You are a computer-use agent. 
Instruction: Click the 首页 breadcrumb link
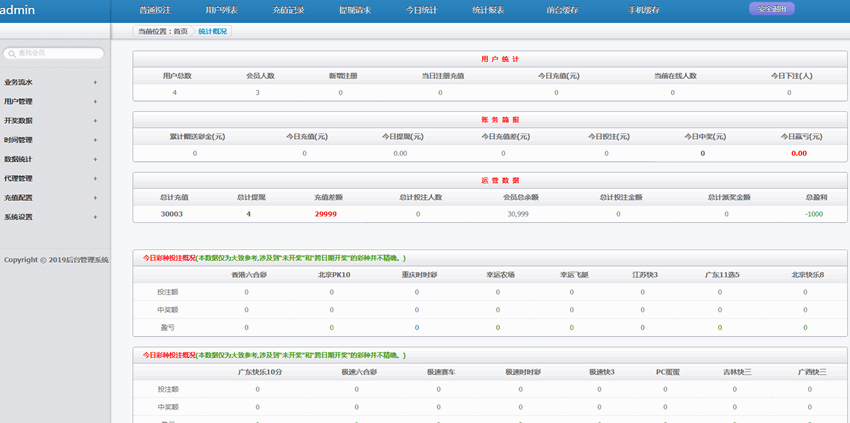point(180,32)
